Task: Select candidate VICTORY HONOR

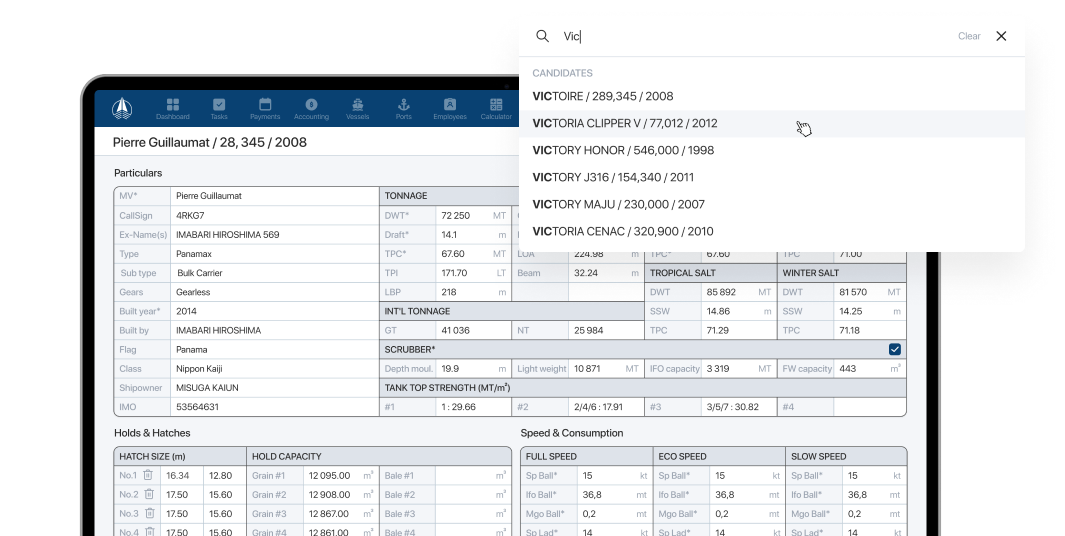Action: 772,150
